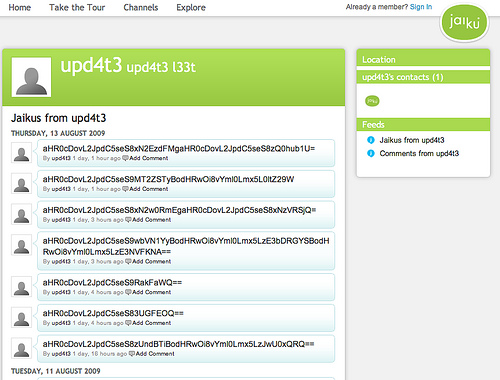Click the upd4t3 profile name heading
Screen dimensions: 500x380
(91, 65)
